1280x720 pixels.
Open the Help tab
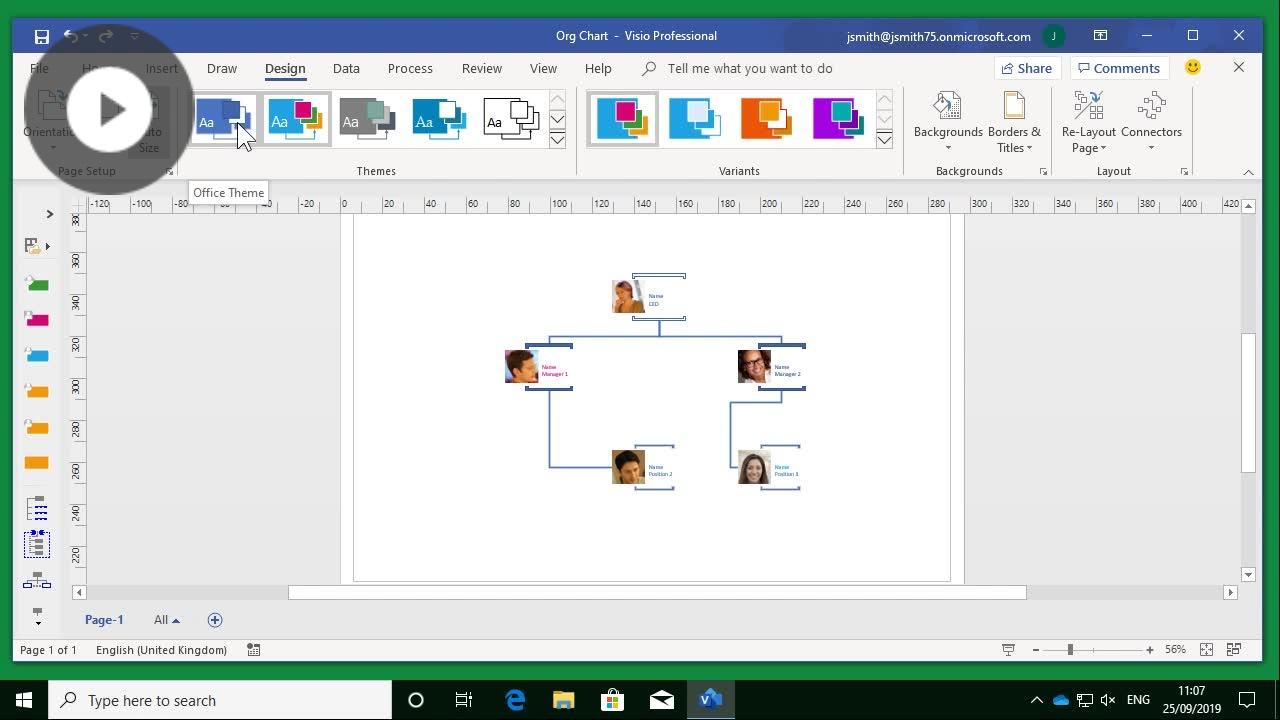(x=598, y=69)
